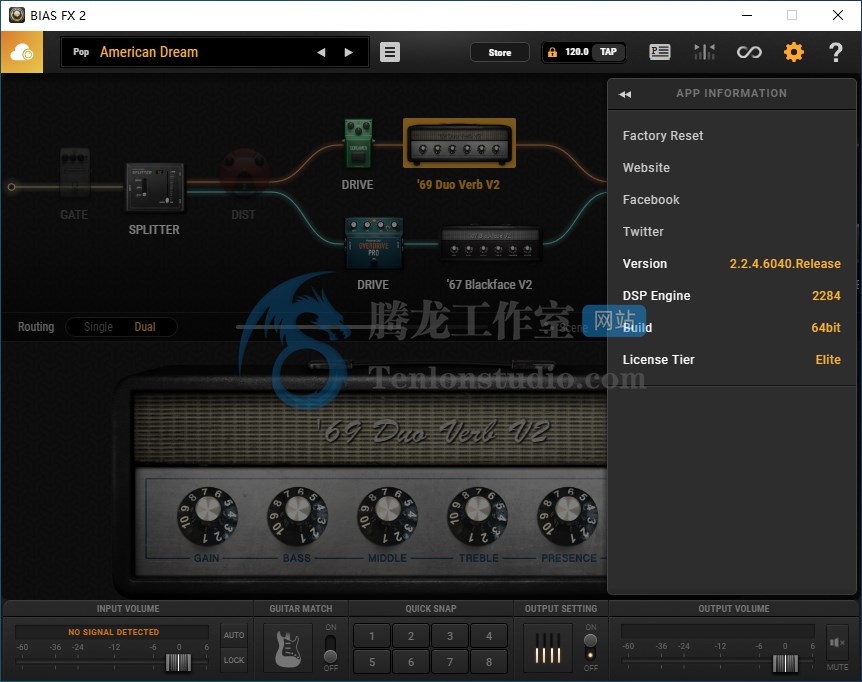This screenshot has height=682, width=862.
Task: Open help question mark icon
Action: pos(836,52)
